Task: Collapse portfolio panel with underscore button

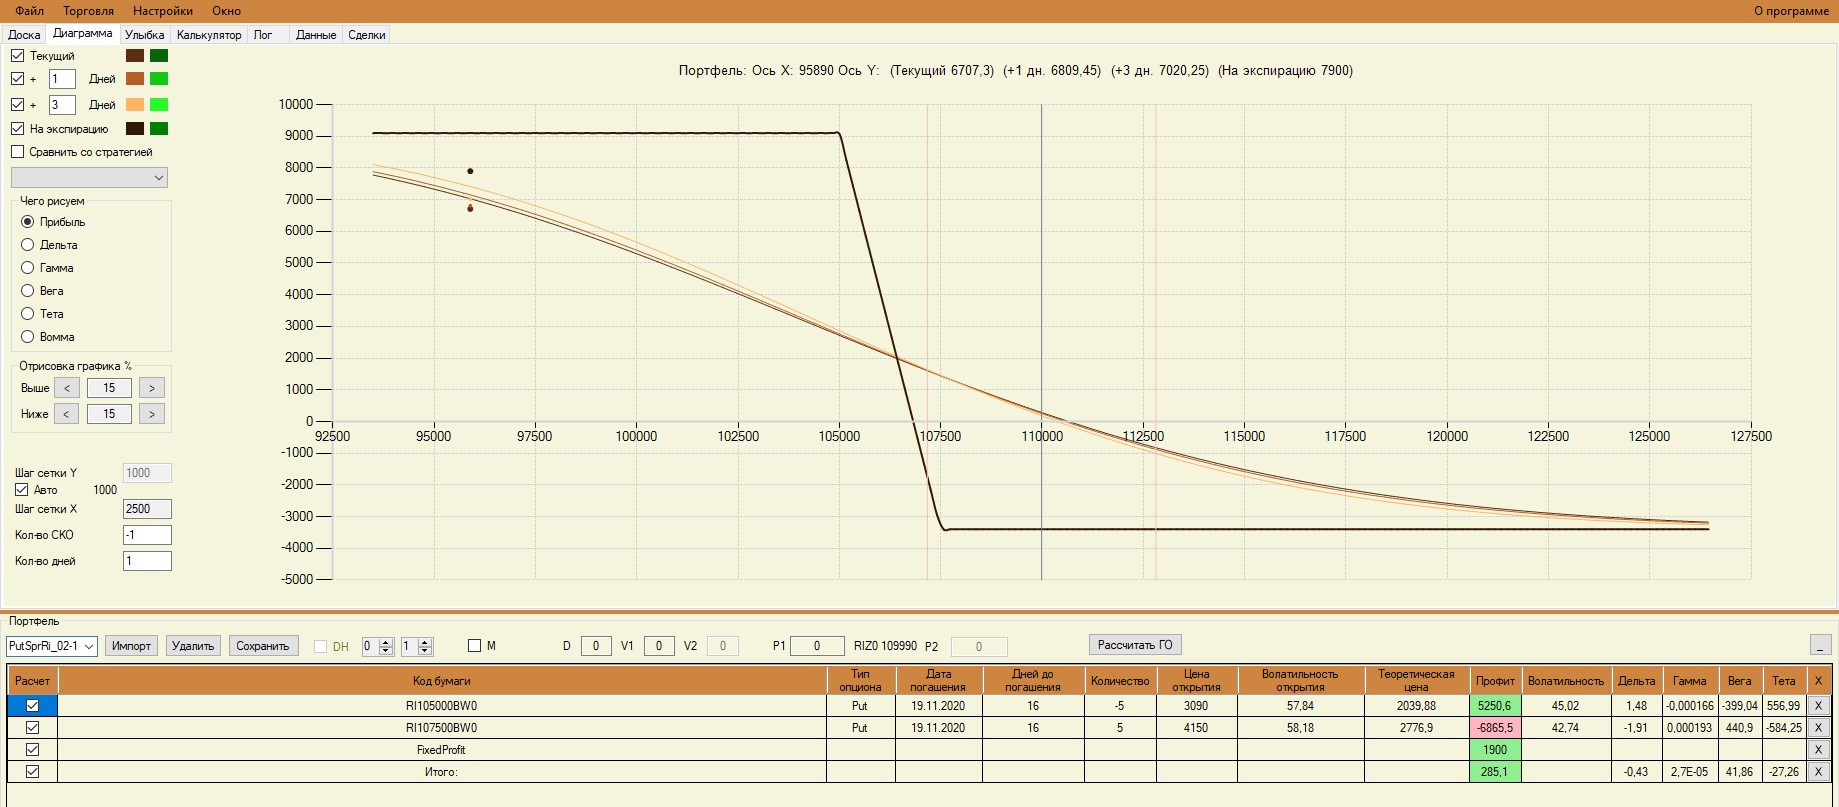Action: point(1820,645)
